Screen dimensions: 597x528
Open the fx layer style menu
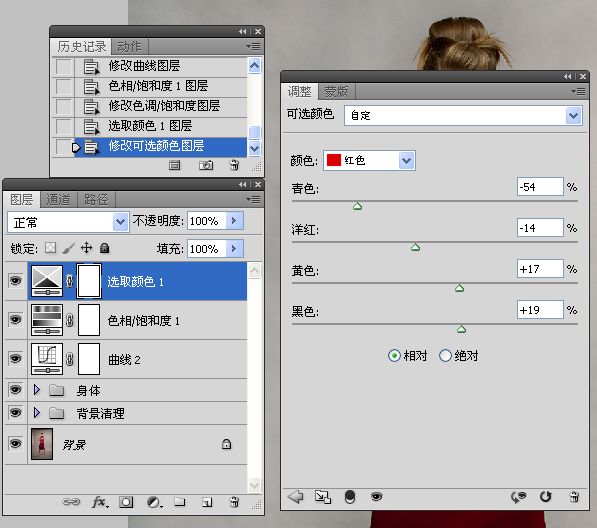100,502
